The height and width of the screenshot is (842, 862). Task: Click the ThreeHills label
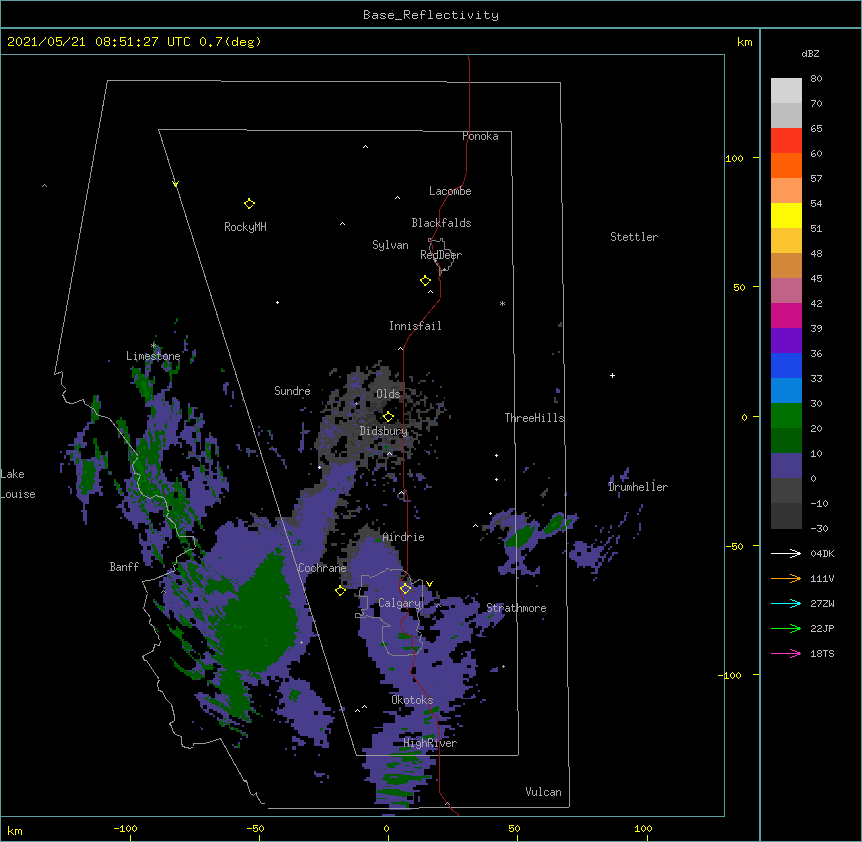click(x=534, y=418)
